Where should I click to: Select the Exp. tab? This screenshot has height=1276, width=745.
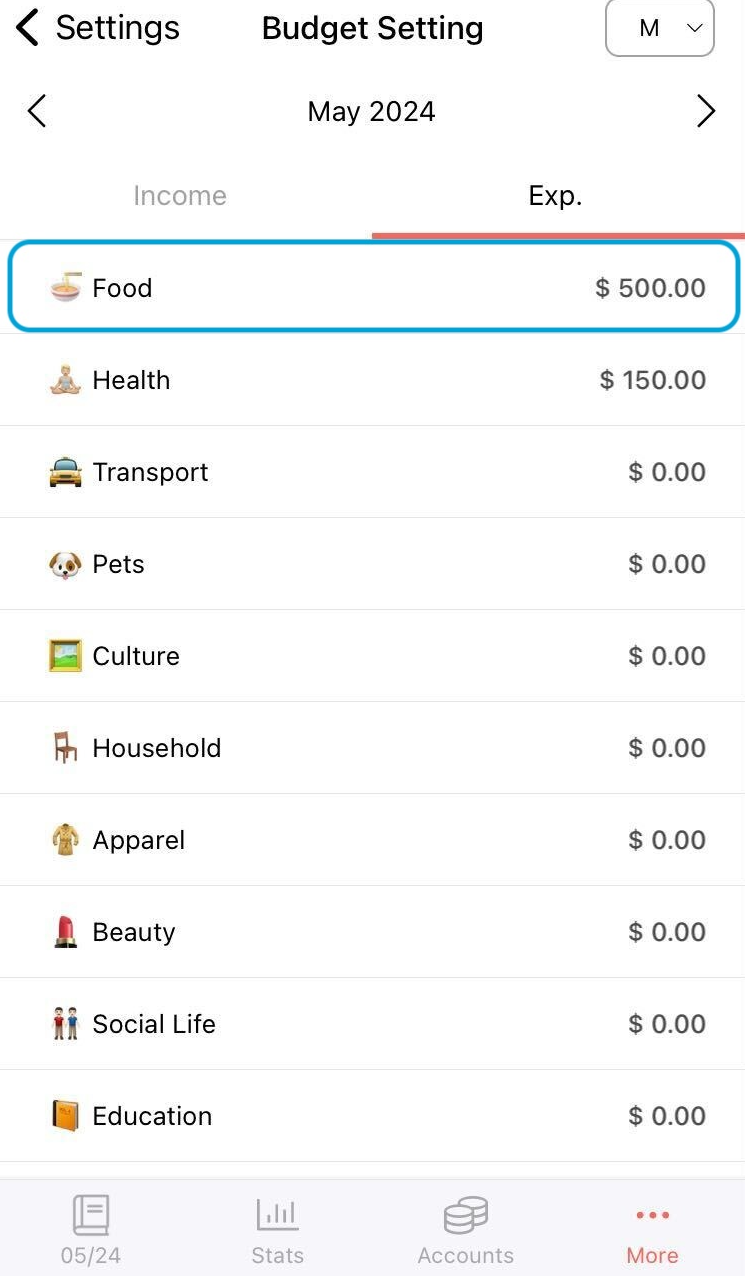(x=555, y=196)
